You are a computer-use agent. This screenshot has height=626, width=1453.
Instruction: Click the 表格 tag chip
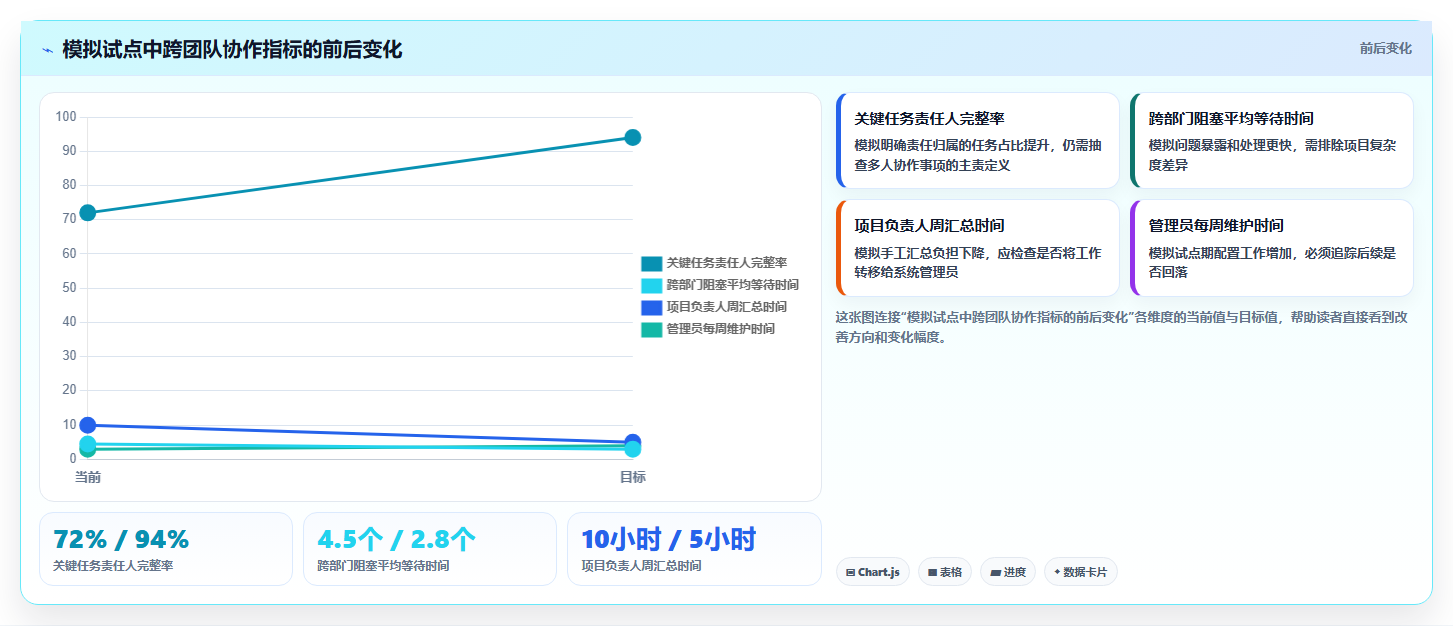(944, 572)
